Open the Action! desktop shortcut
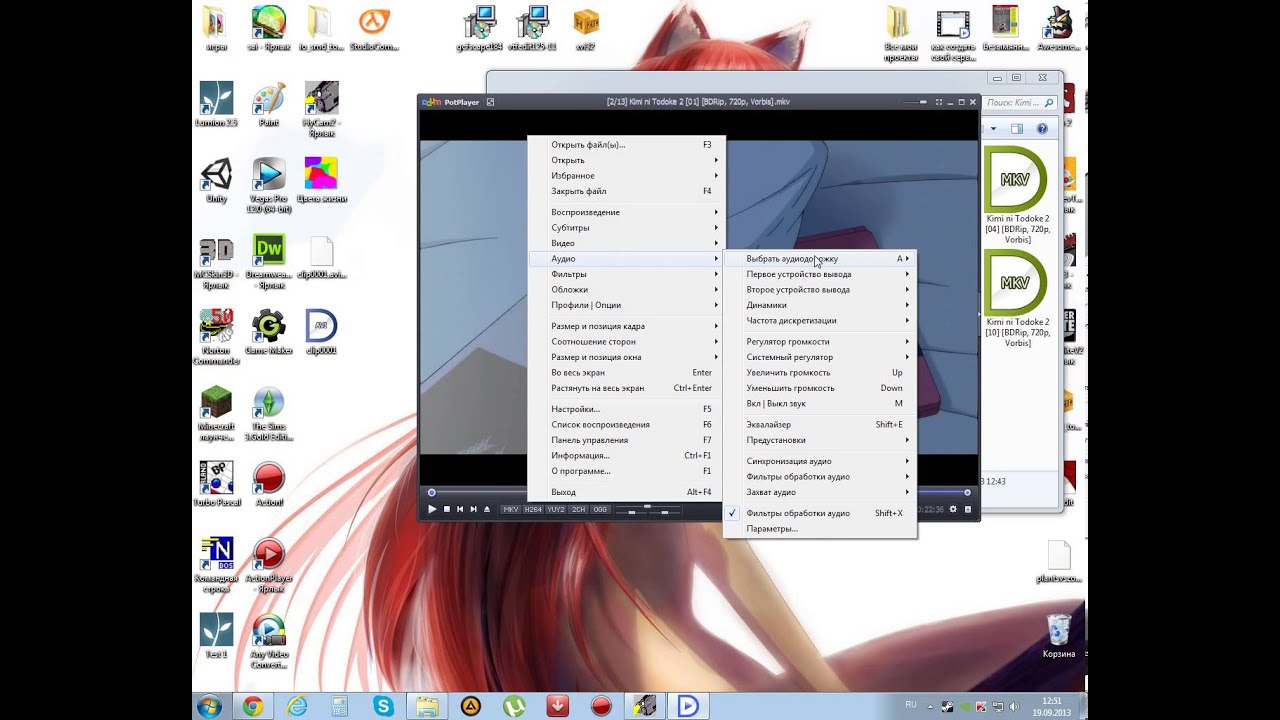The width and height of the screenshot is (1280, 720). point(269,484)
